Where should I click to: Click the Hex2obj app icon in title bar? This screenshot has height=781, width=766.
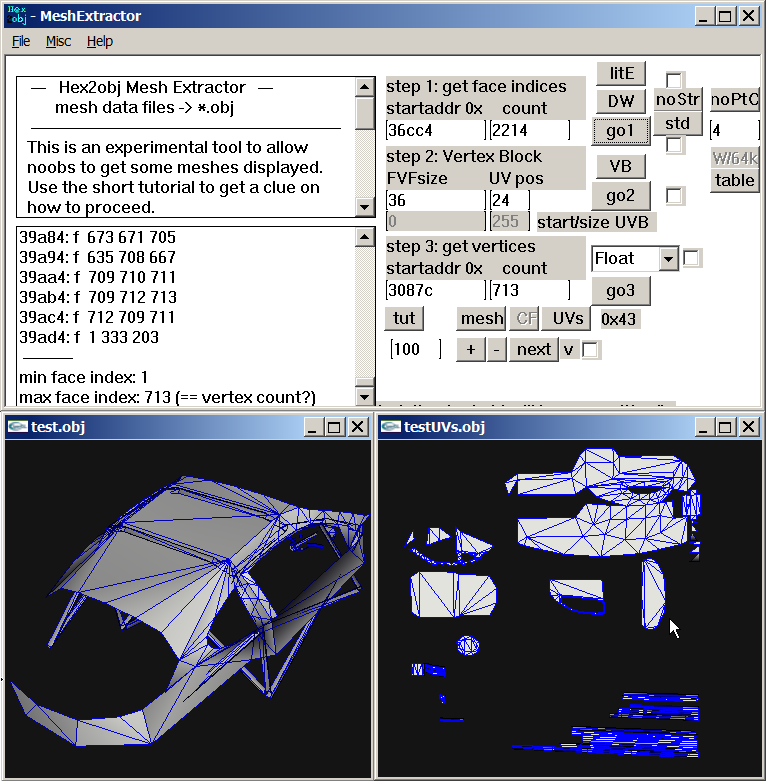tap(17, 15)
